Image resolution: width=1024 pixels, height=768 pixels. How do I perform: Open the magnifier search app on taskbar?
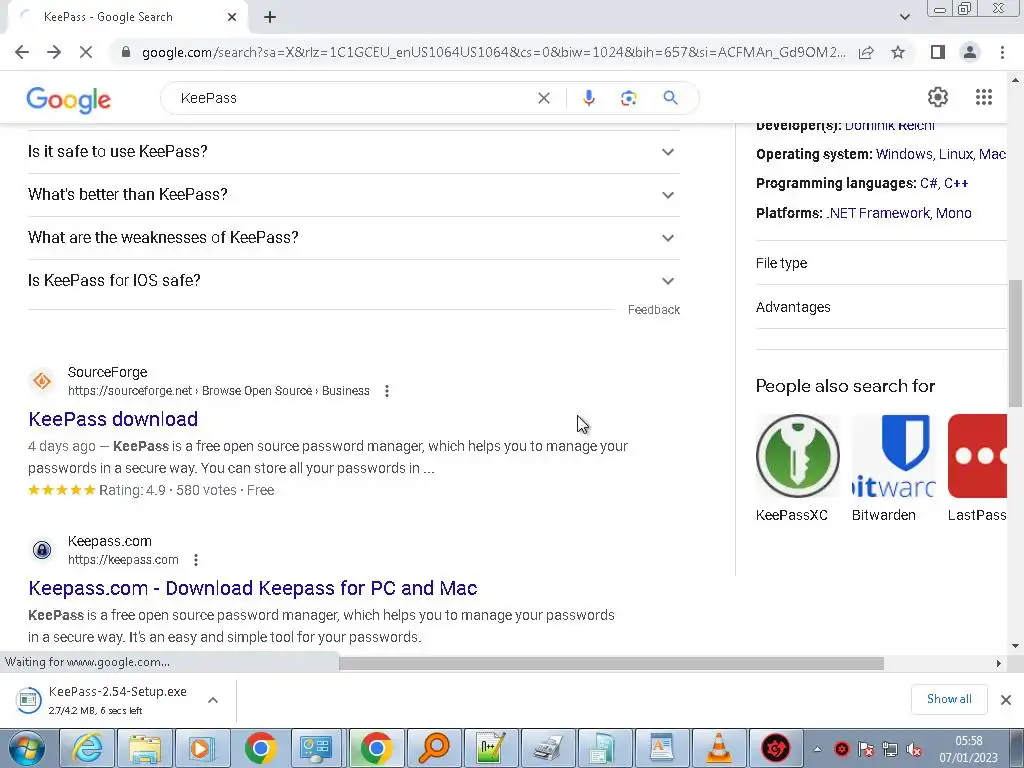434,748
